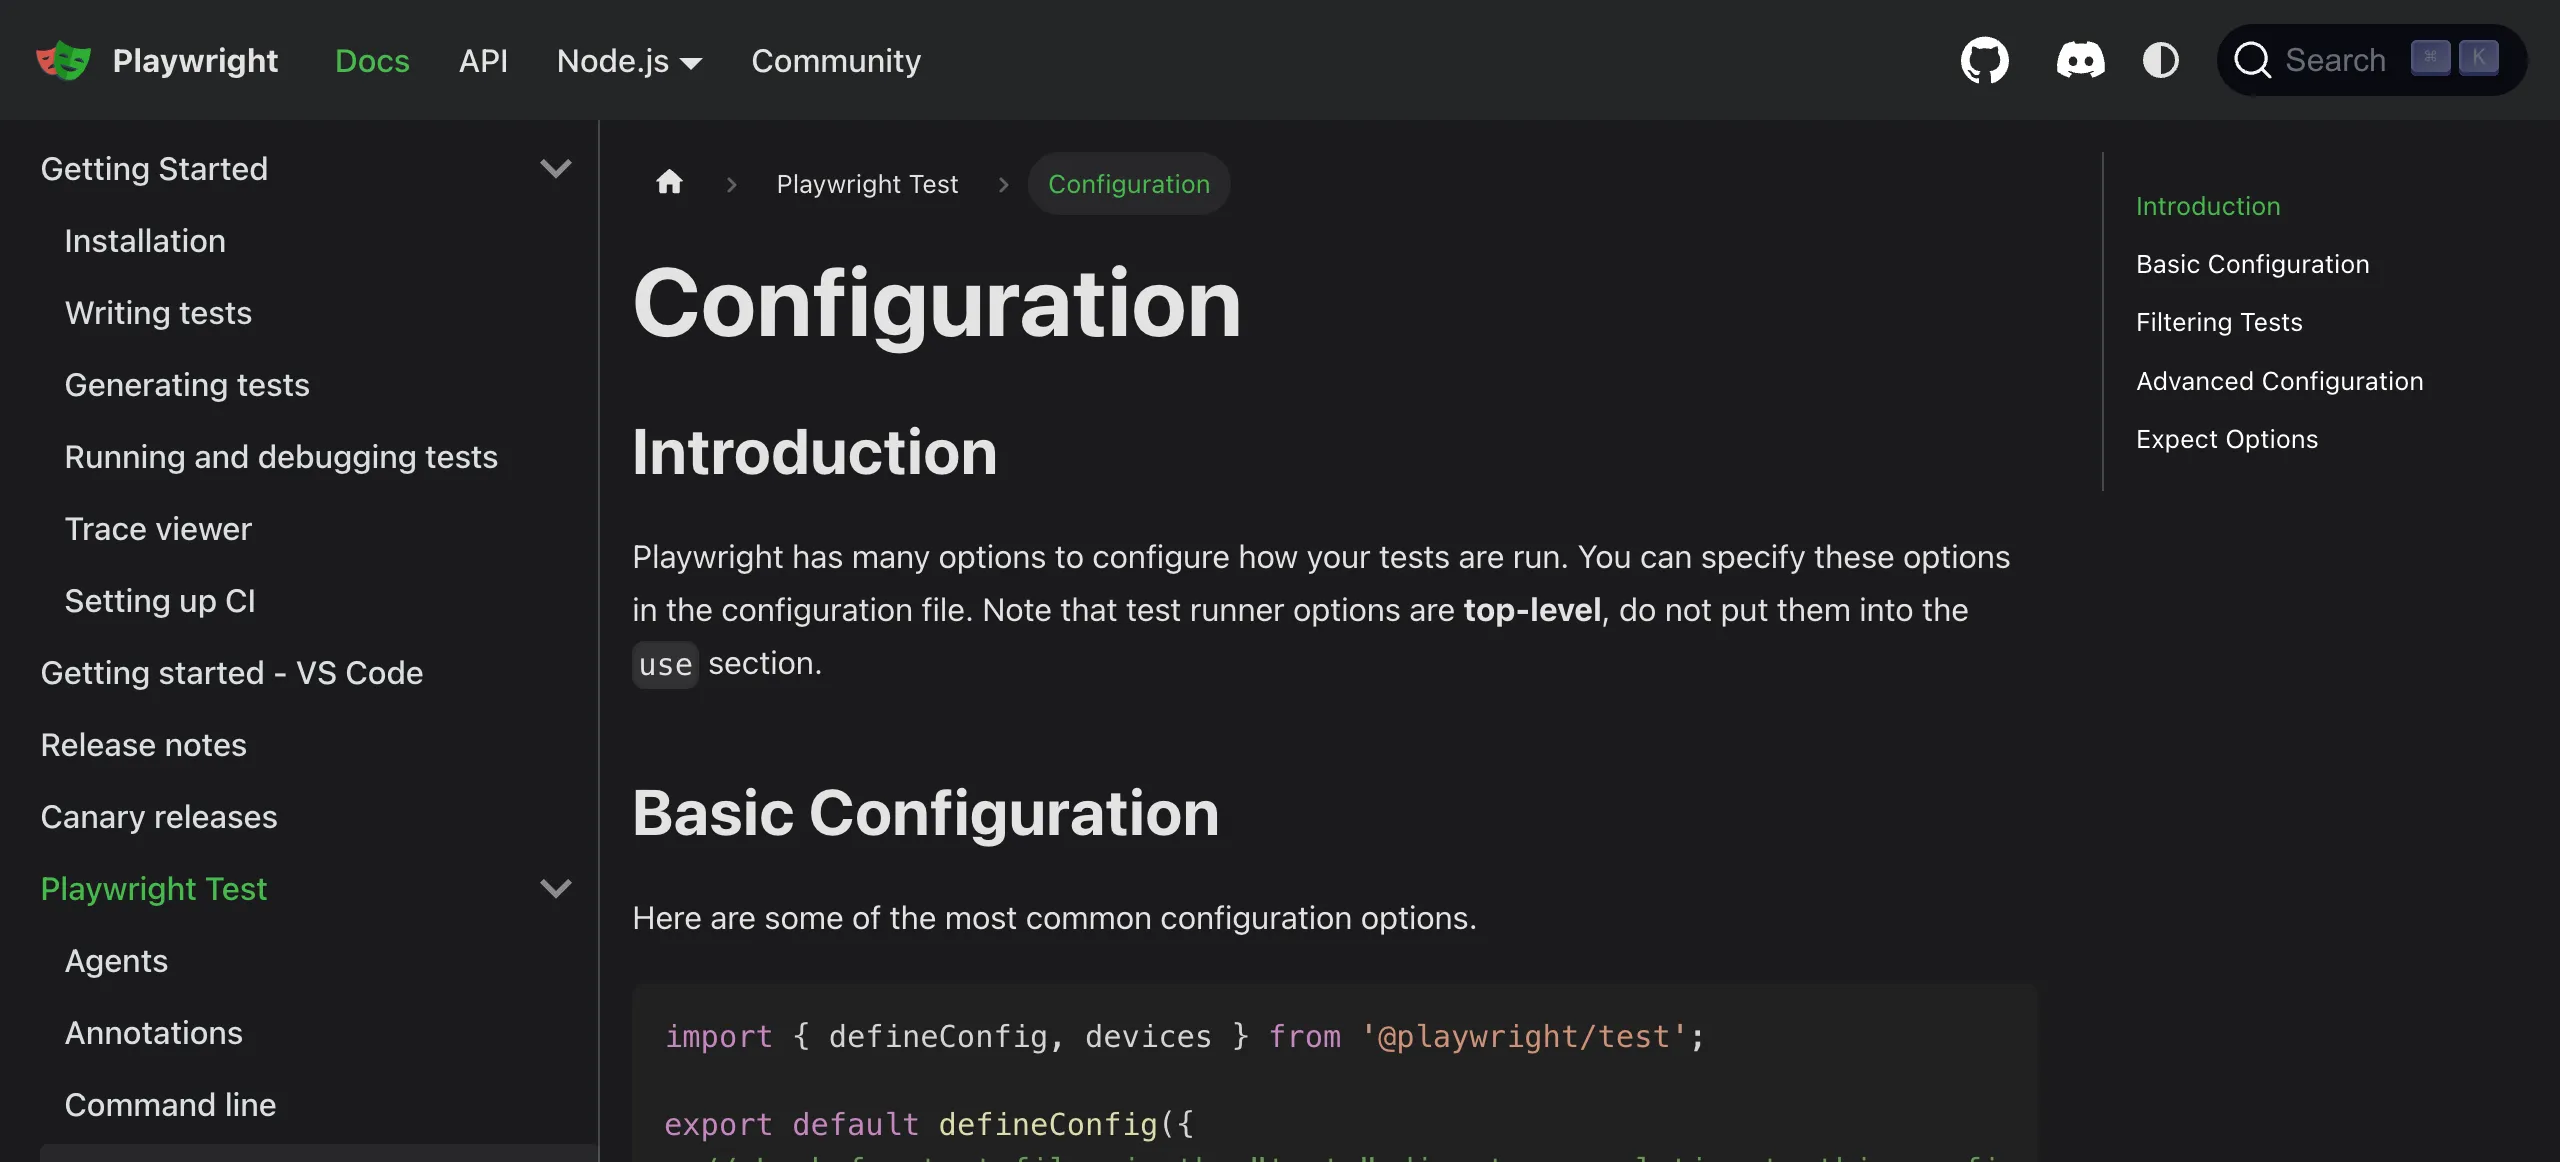Viewport: 2560px width, 1162px height.
Task: Jump to the Advanced Configuration section
Action: click(2279, 381)
